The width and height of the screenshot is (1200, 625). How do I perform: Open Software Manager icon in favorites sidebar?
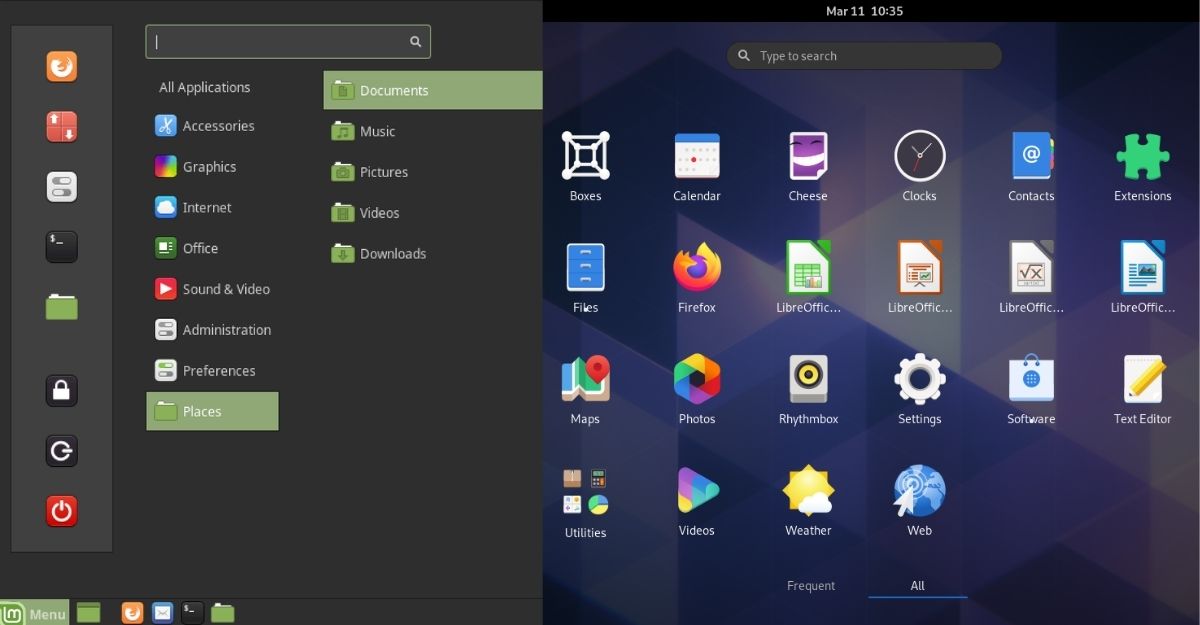[62, 127]
